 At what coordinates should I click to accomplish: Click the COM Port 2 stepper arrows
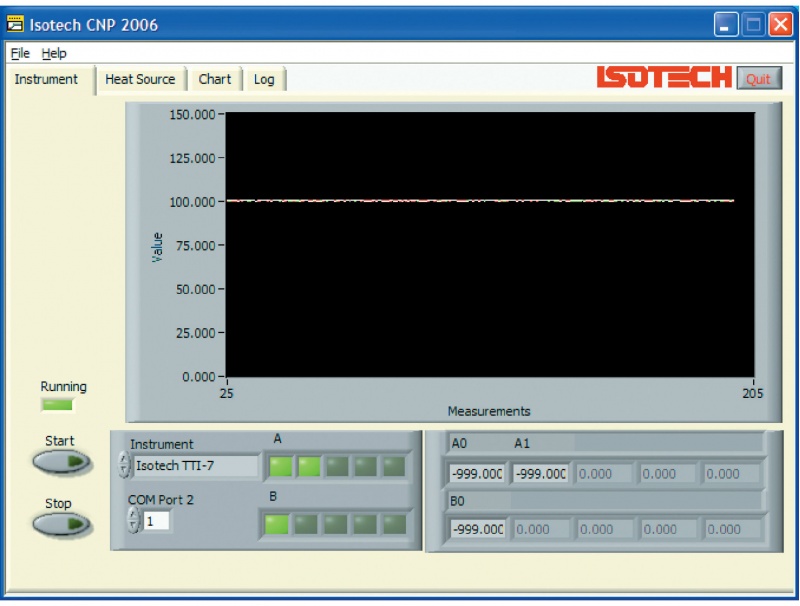132,521
